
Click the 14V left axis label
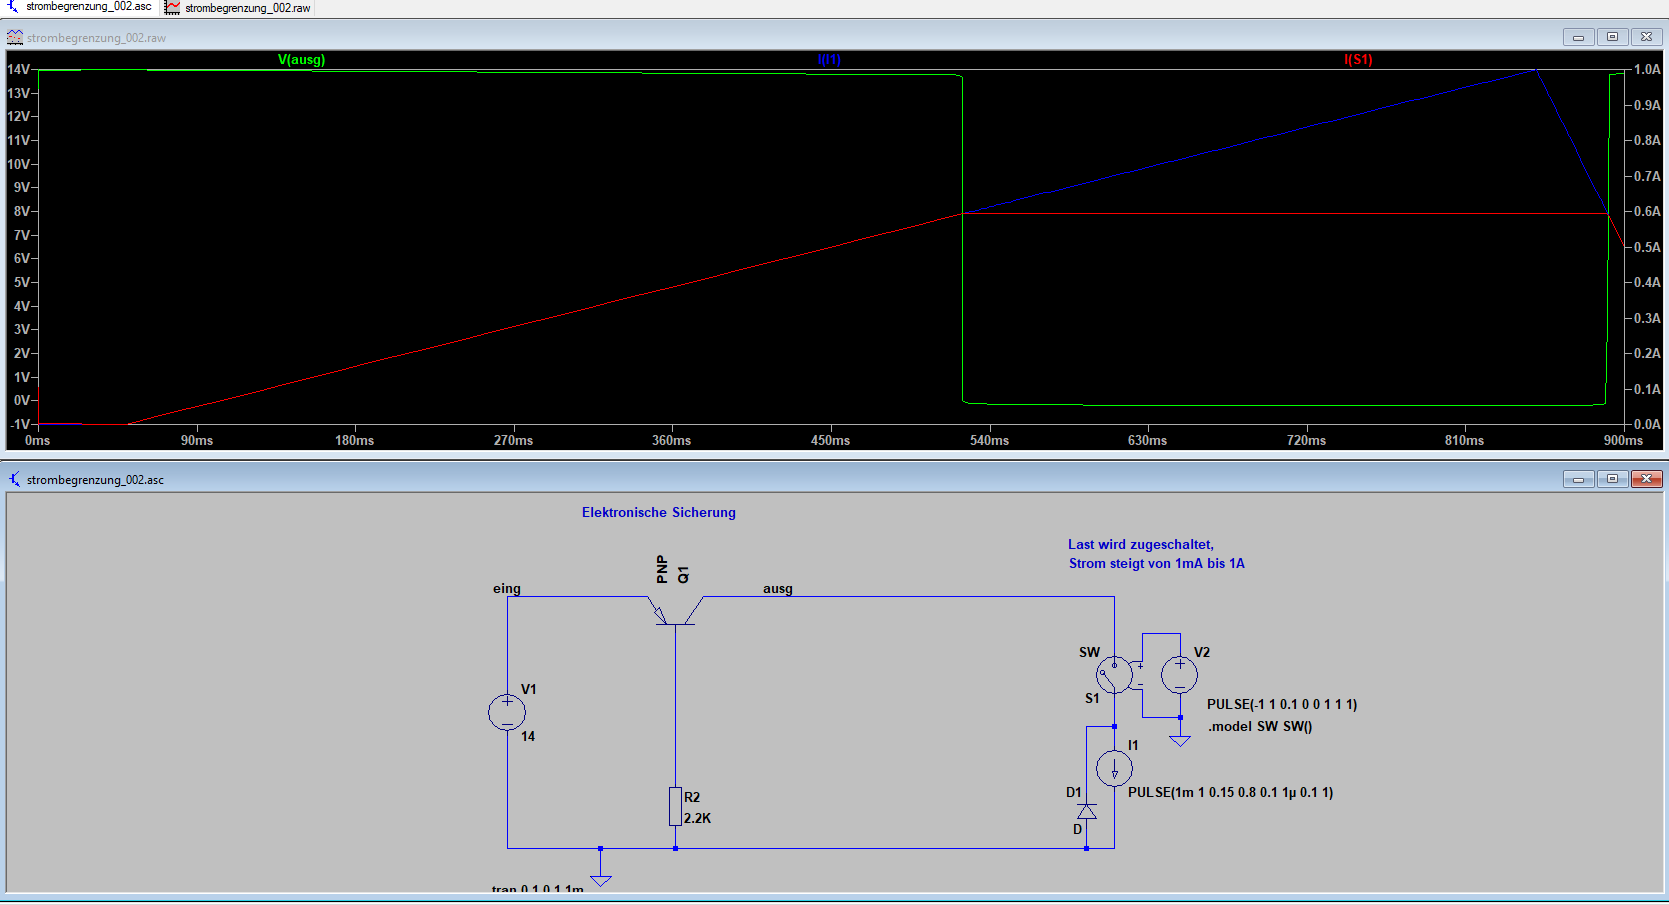(19, 70)
